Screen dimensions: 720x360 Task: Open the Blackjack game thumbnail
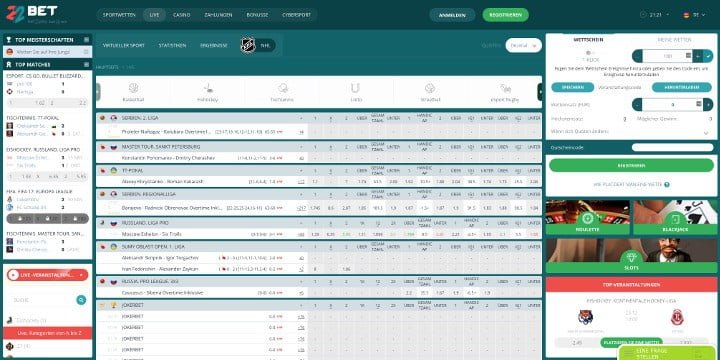[675, 217]
